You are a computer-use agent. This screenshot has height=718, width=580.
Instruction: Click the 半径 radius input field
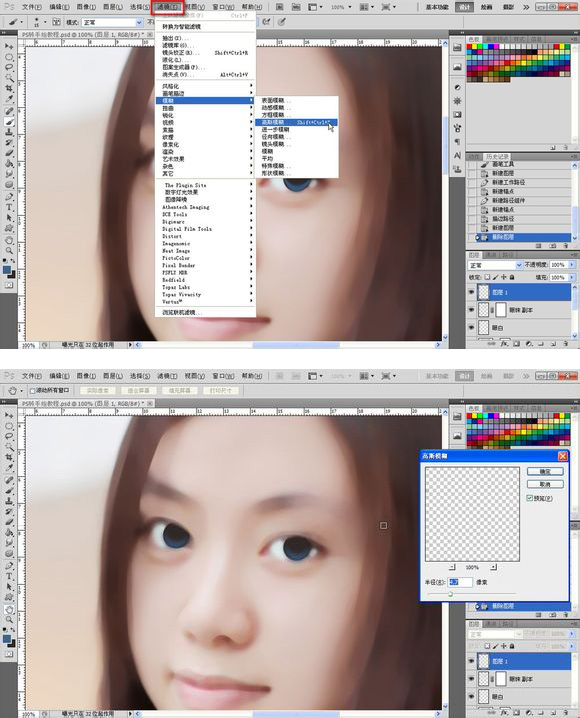(x=460, y=582)
